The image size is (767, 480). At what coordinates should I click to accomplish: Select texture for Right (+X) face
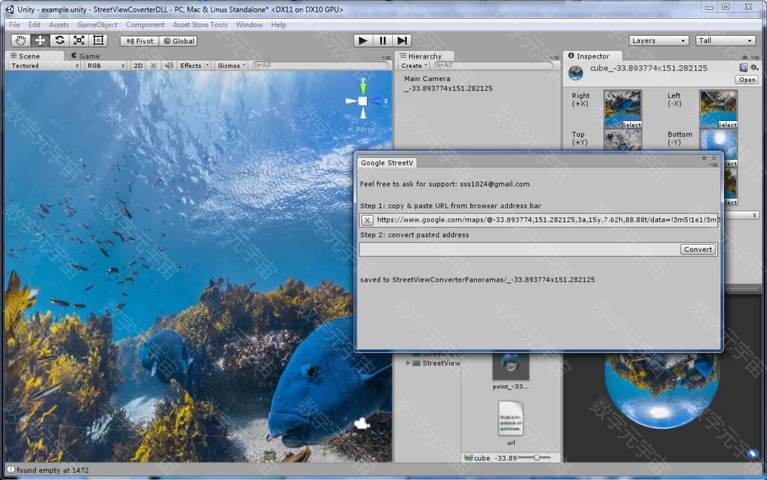(x=631, y=125)
